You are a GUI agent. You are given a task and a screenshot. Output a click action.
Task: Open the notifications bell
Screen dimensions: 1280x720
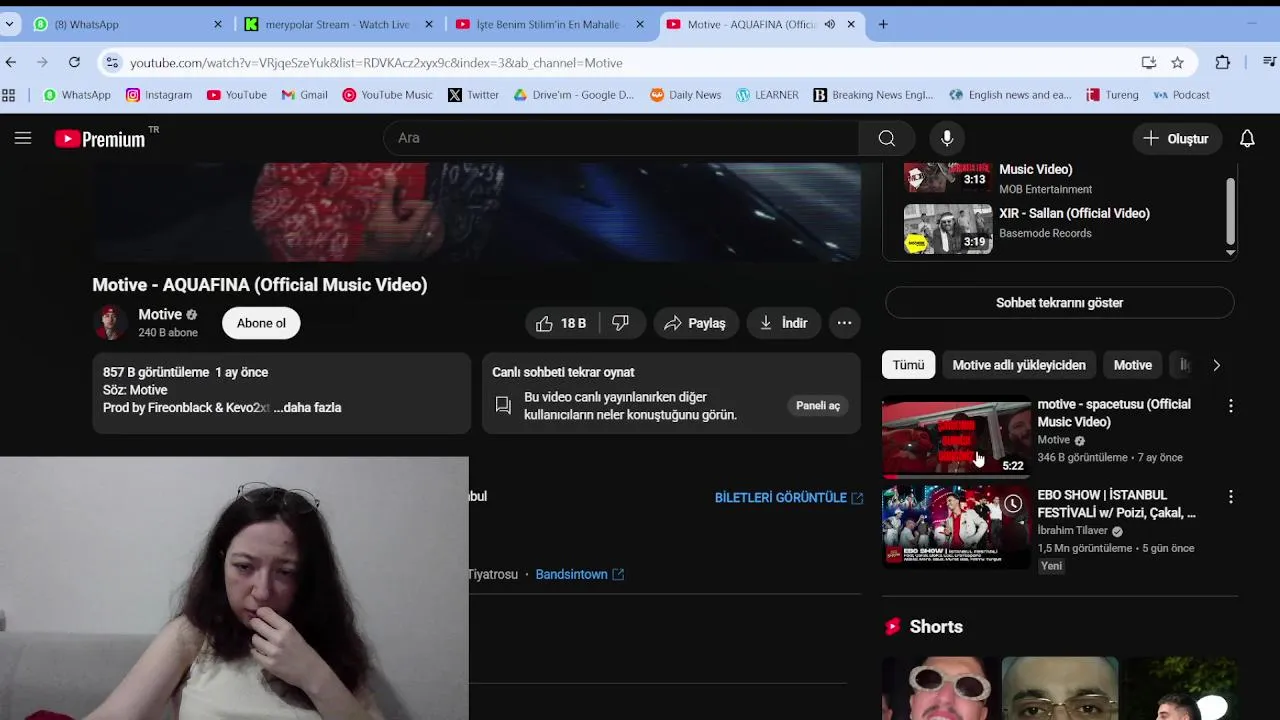[x=1247, y=138]
